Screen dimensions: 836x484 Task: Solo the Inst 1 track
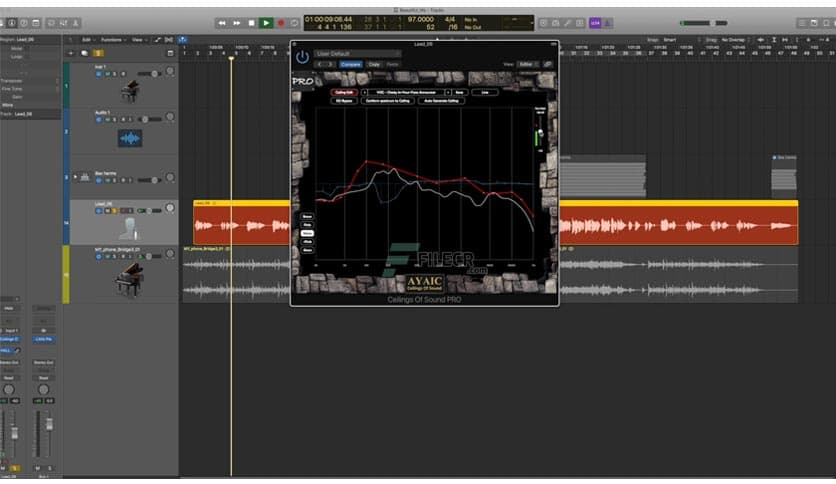tap(114, 74)
